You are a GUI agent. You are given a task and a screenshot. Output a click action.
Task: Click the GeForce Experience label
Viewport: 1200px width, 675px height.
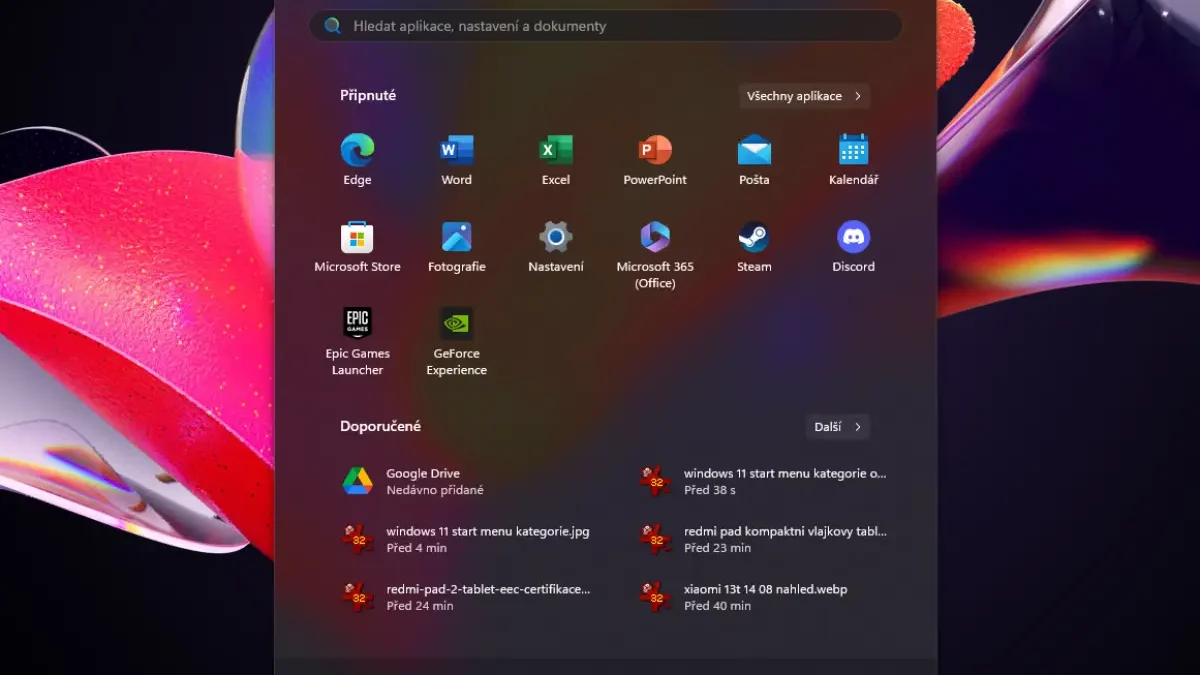point(456,362)
